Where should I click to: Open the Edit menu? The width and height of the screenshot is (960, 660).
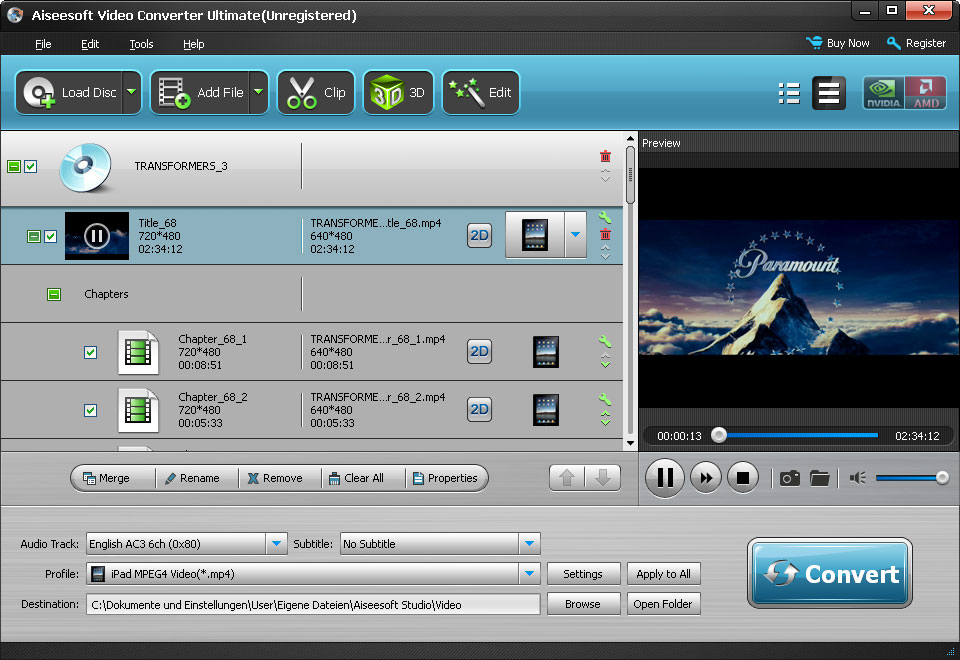(90, 44)
